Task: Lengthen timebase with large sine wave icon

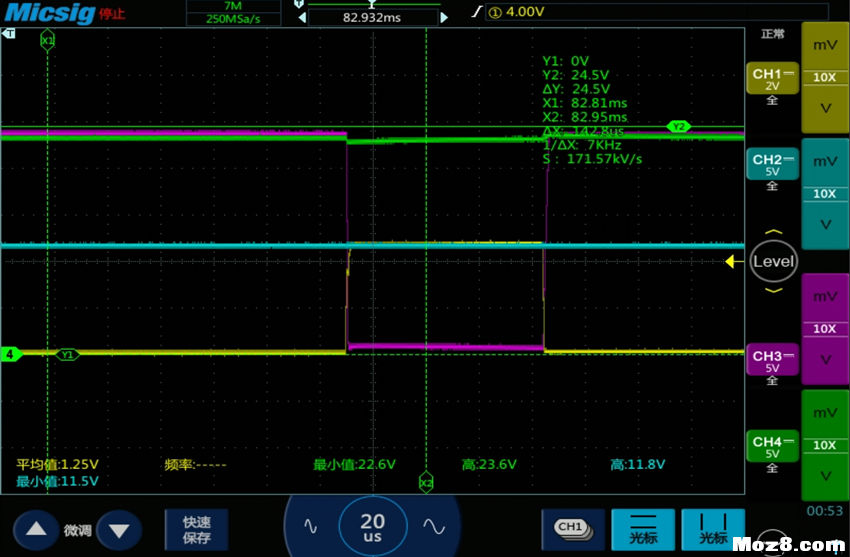Action: click(x=434, y=526)
